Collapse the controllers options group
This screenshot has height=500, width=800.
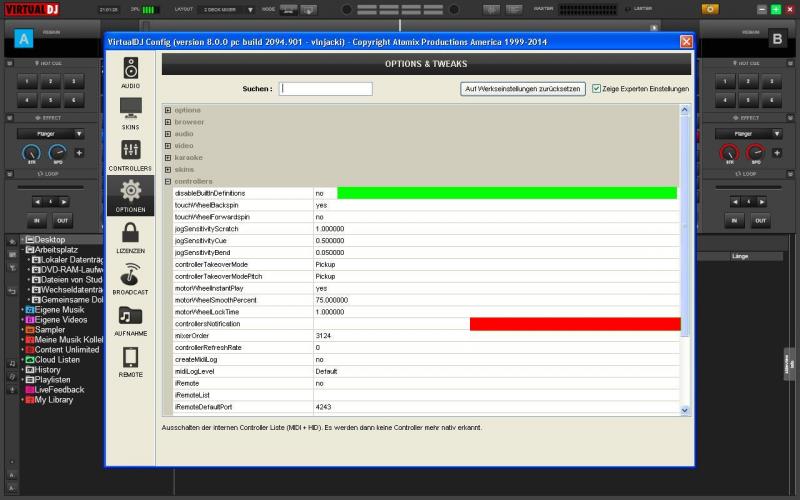(x=168, y=182)
